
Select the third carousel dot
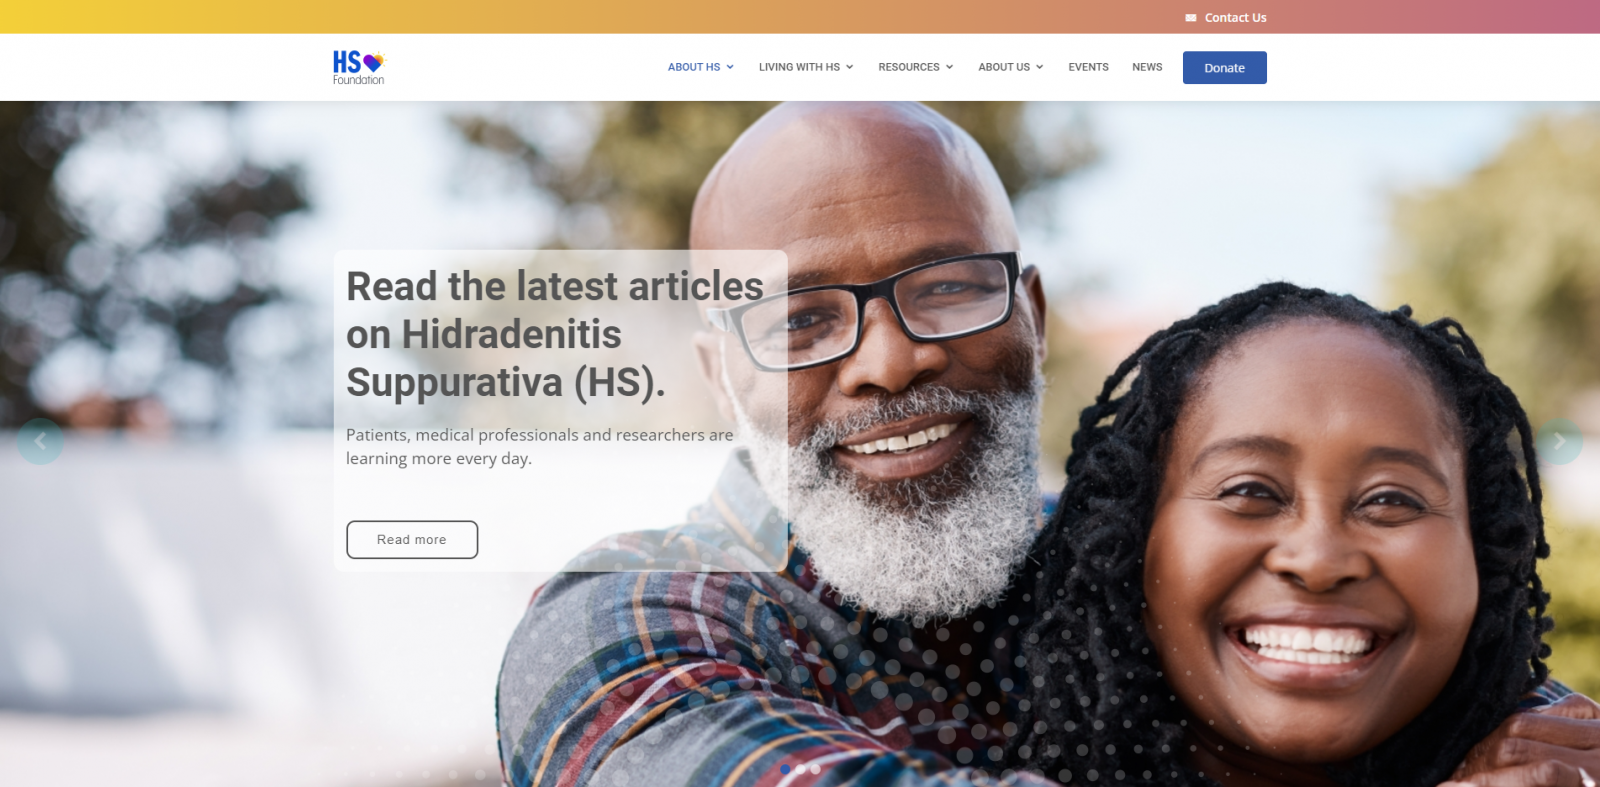coord(815,769)
